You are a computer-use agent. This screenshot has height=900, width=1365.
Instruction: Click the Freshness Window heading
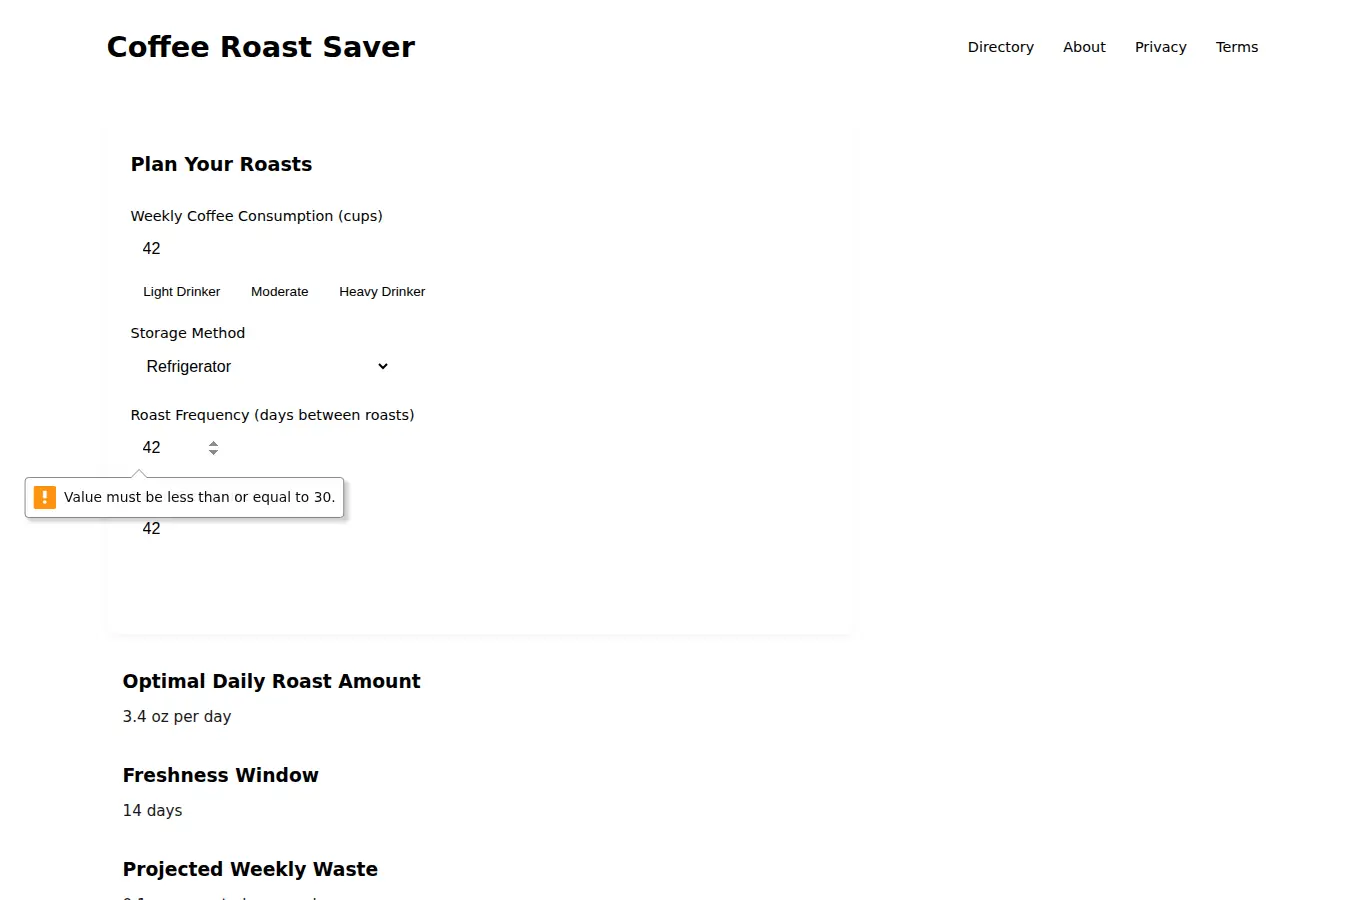(220, 775)
